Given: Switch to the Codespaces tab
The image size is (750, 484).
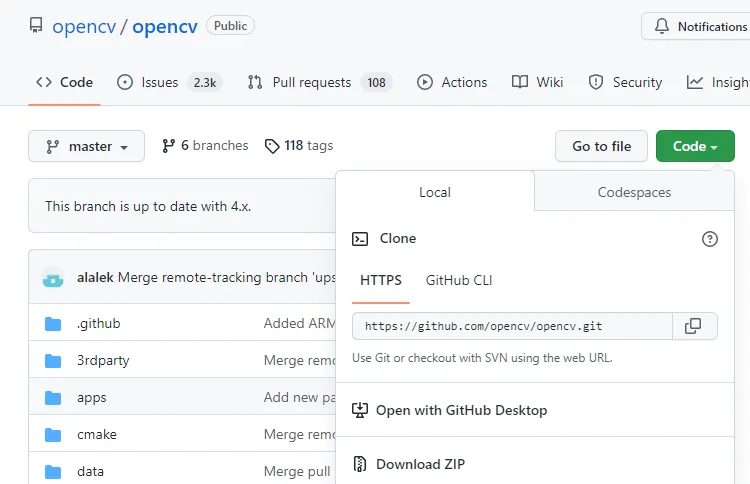Looking at the screenshot, I should [x=634, y=192].
